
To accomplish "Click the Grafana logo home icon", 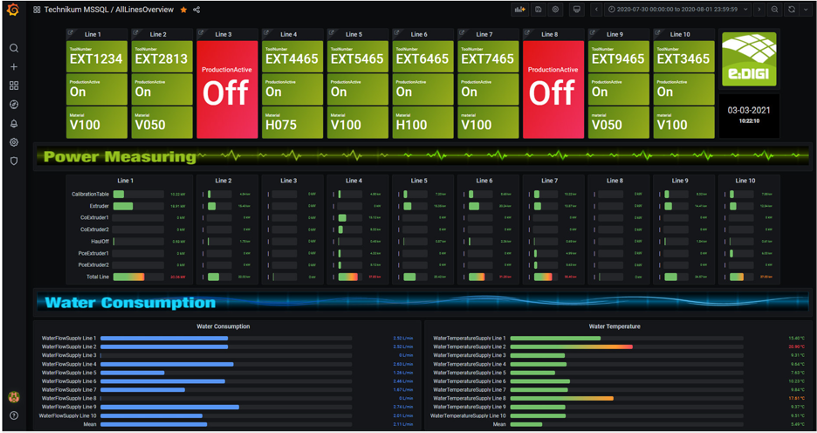I will click(x=14, y=10).
